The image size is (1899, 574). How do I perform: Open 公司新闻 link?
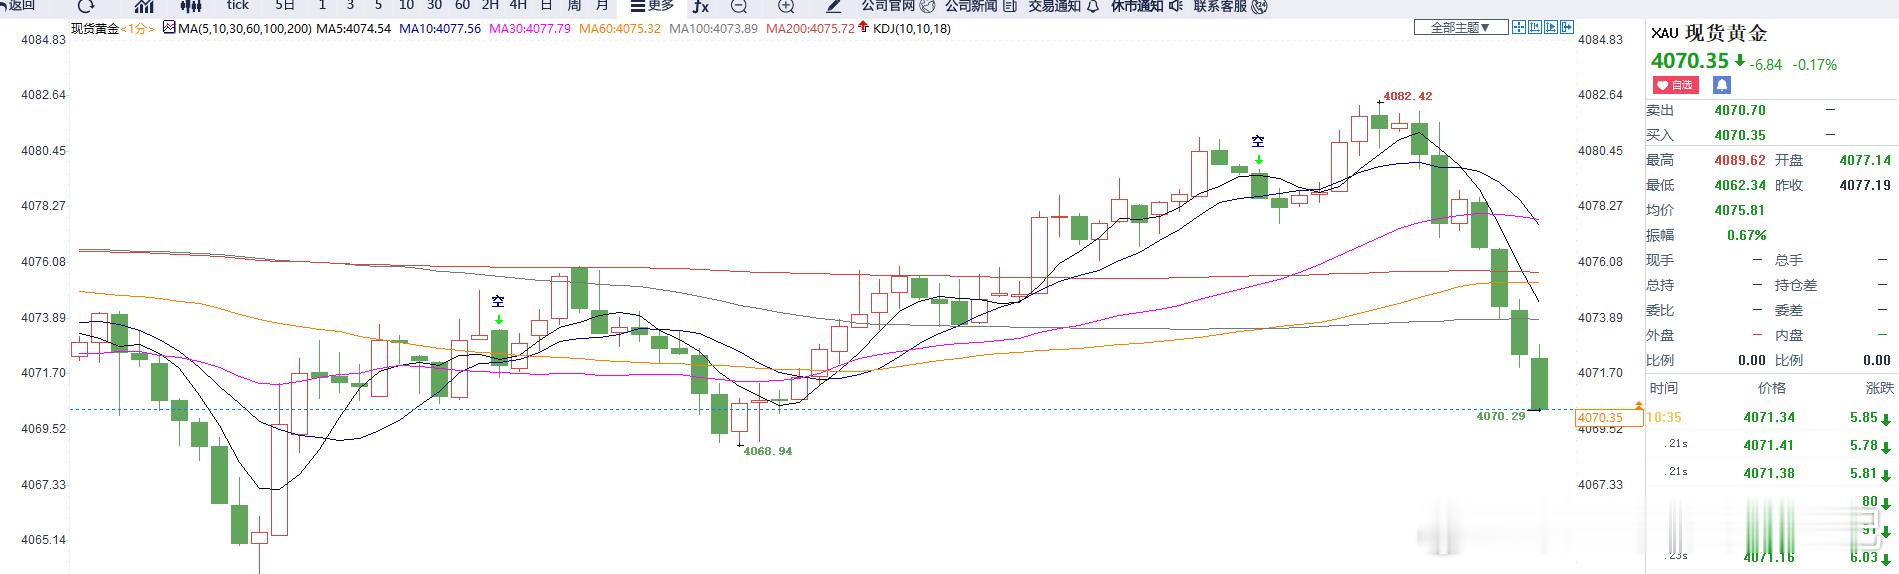click(980, 5)
